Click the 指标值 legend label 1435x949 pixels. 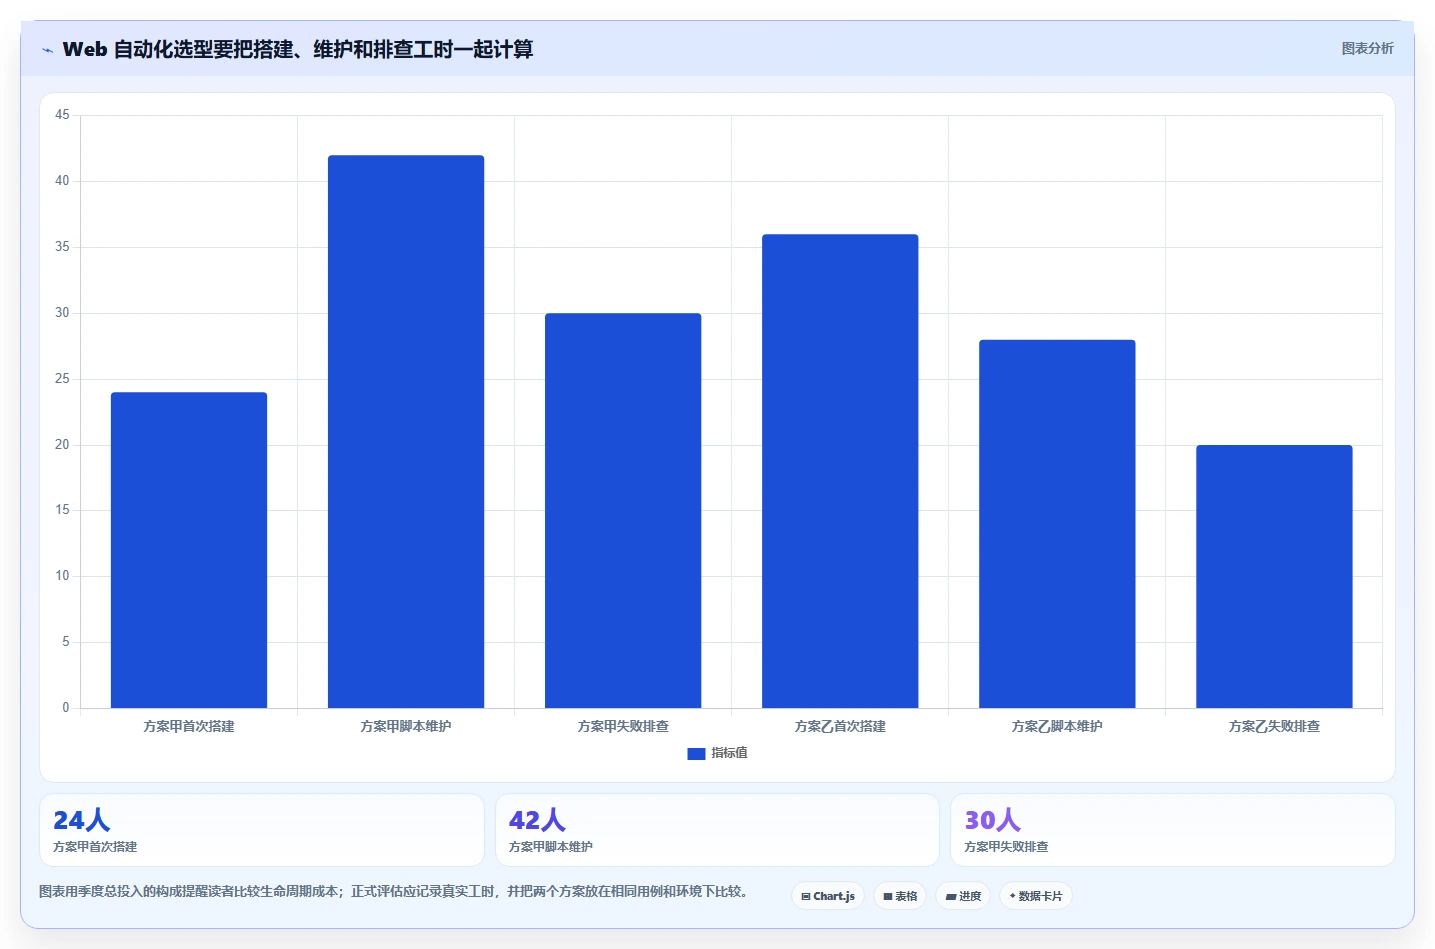[729, 753]
